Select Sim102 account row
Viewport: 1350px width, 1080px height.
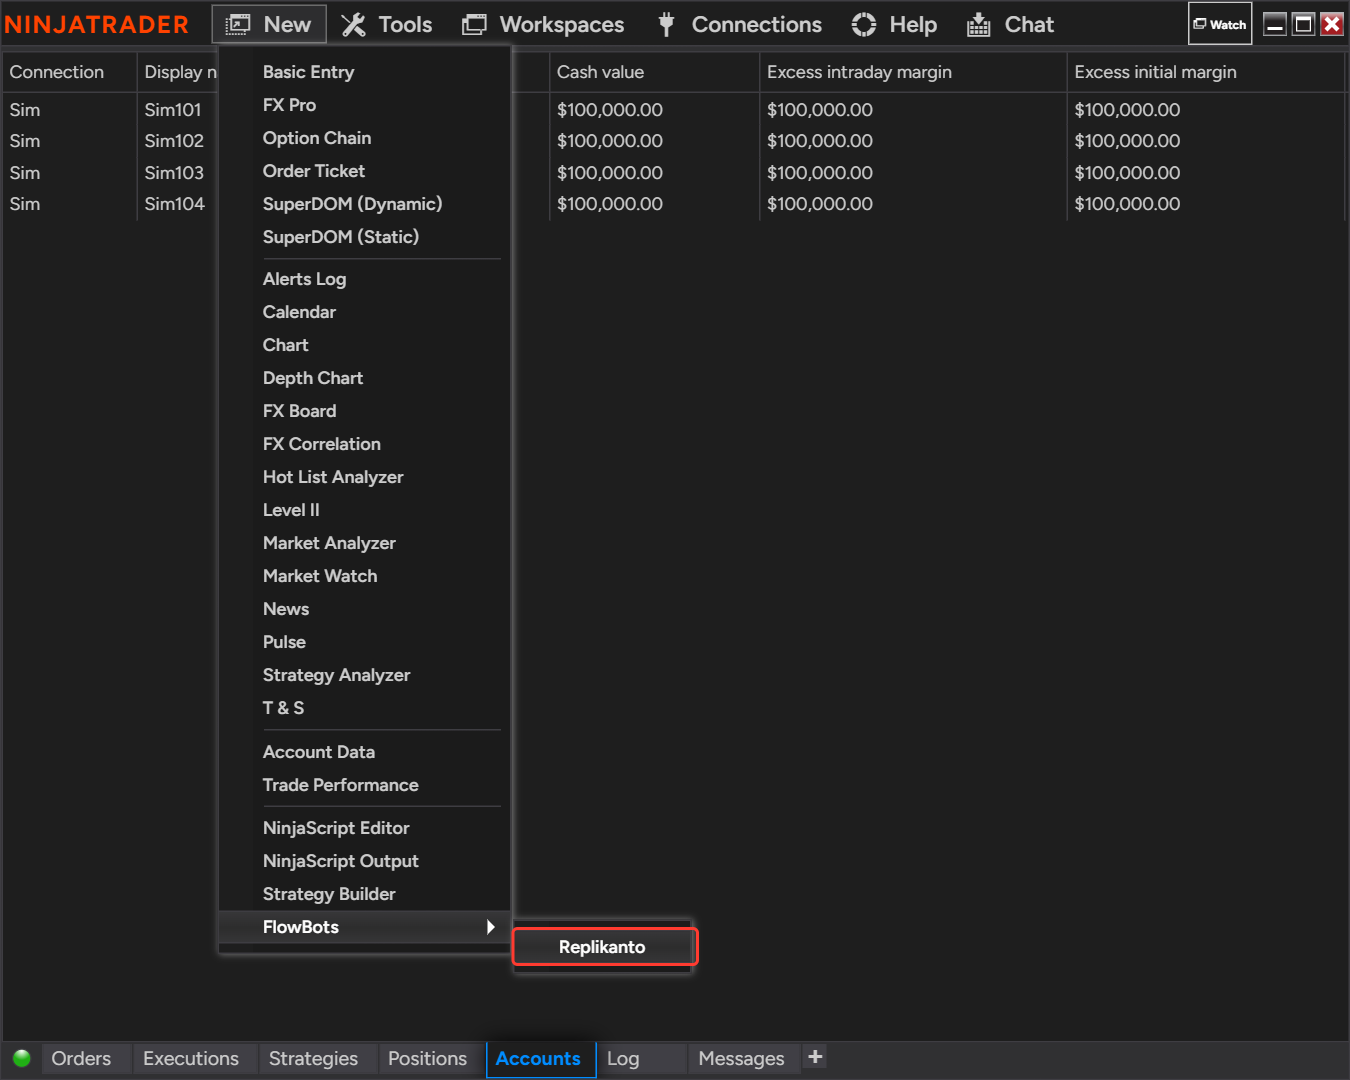pyautogui.click(x=174, y=141)
